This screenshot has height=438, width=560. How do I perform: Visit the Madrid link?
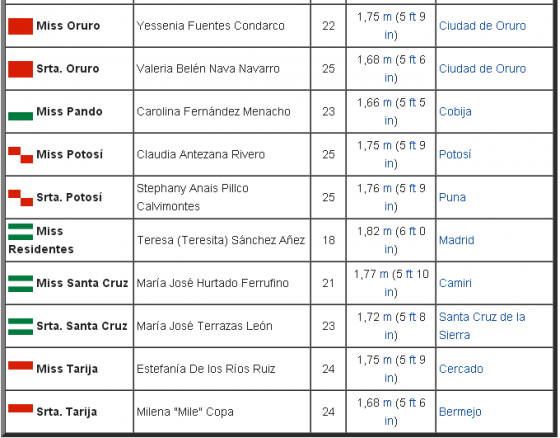(x=456, y=240)
